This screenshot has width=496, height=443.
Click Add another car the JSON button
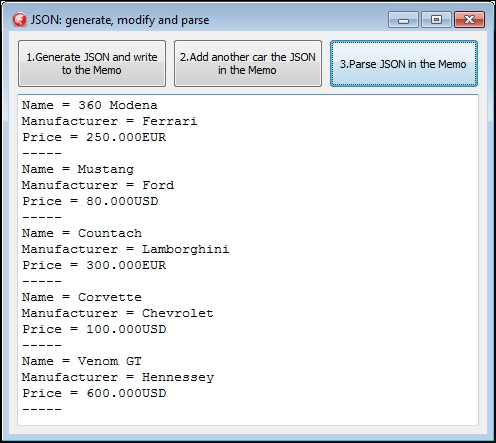248,64
